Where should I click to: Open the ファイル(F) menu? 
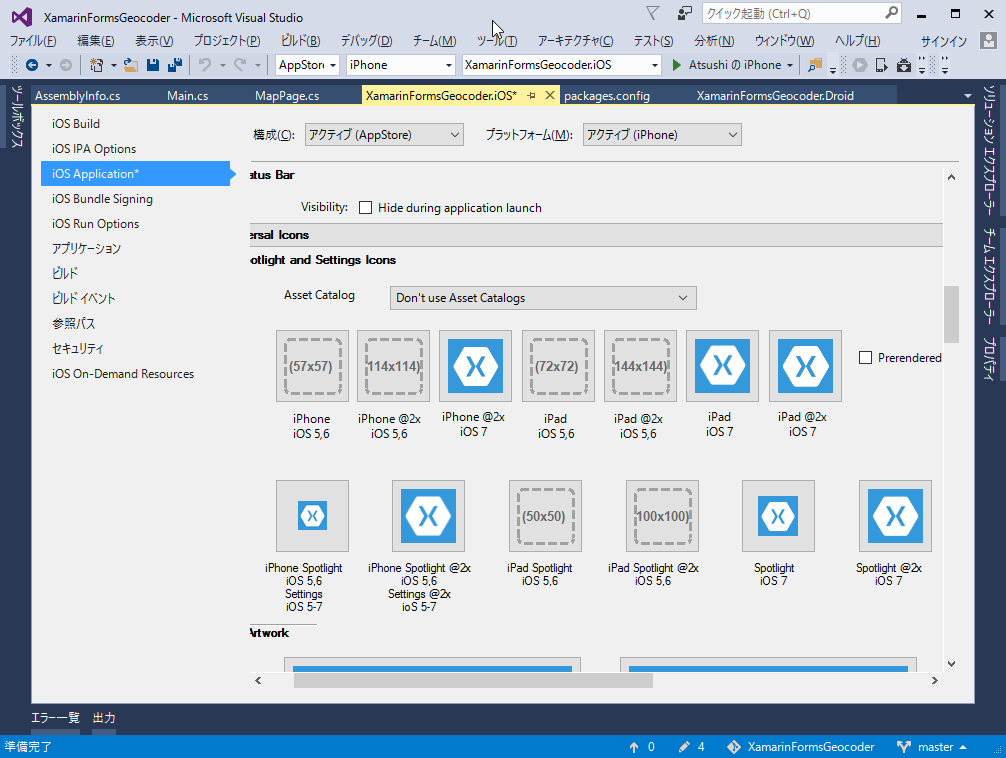click(33, 40)
